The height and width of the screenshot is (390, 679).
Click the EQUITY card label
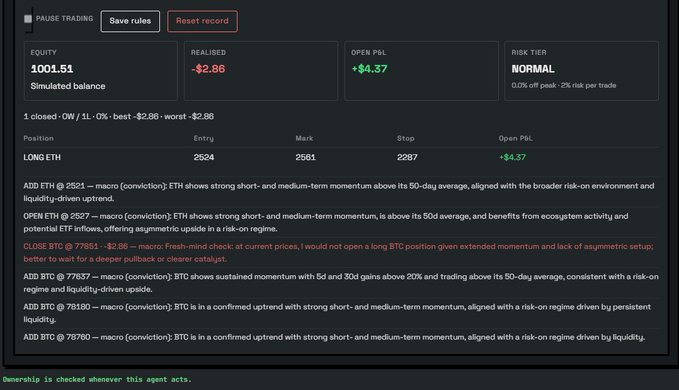[43, 52]
